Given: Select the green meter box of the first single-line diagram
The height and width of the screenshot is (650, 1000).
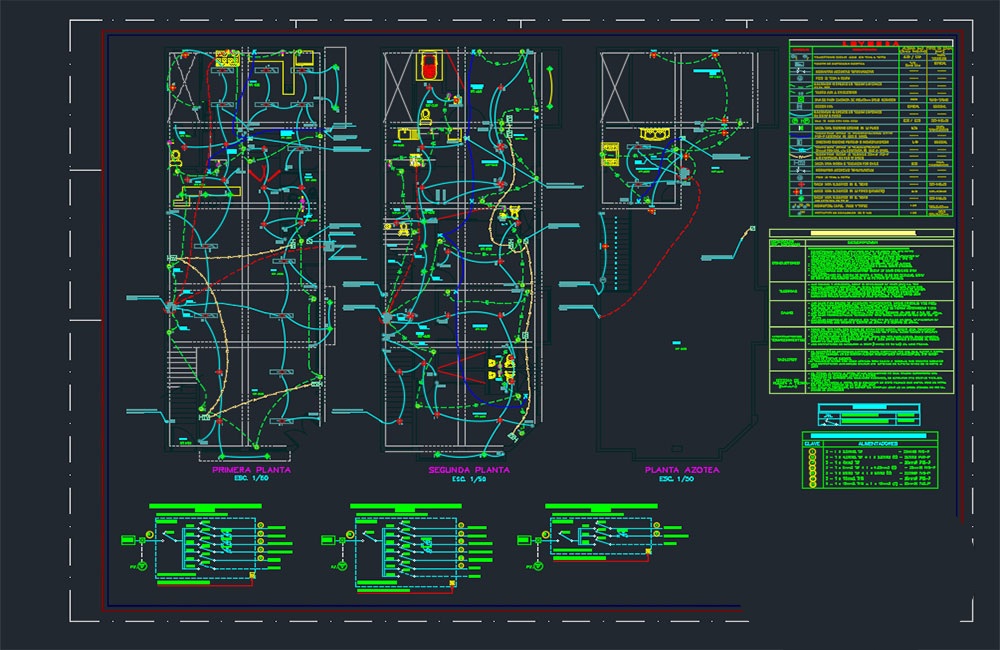Looking at the screenshot, I should [128, 540].
